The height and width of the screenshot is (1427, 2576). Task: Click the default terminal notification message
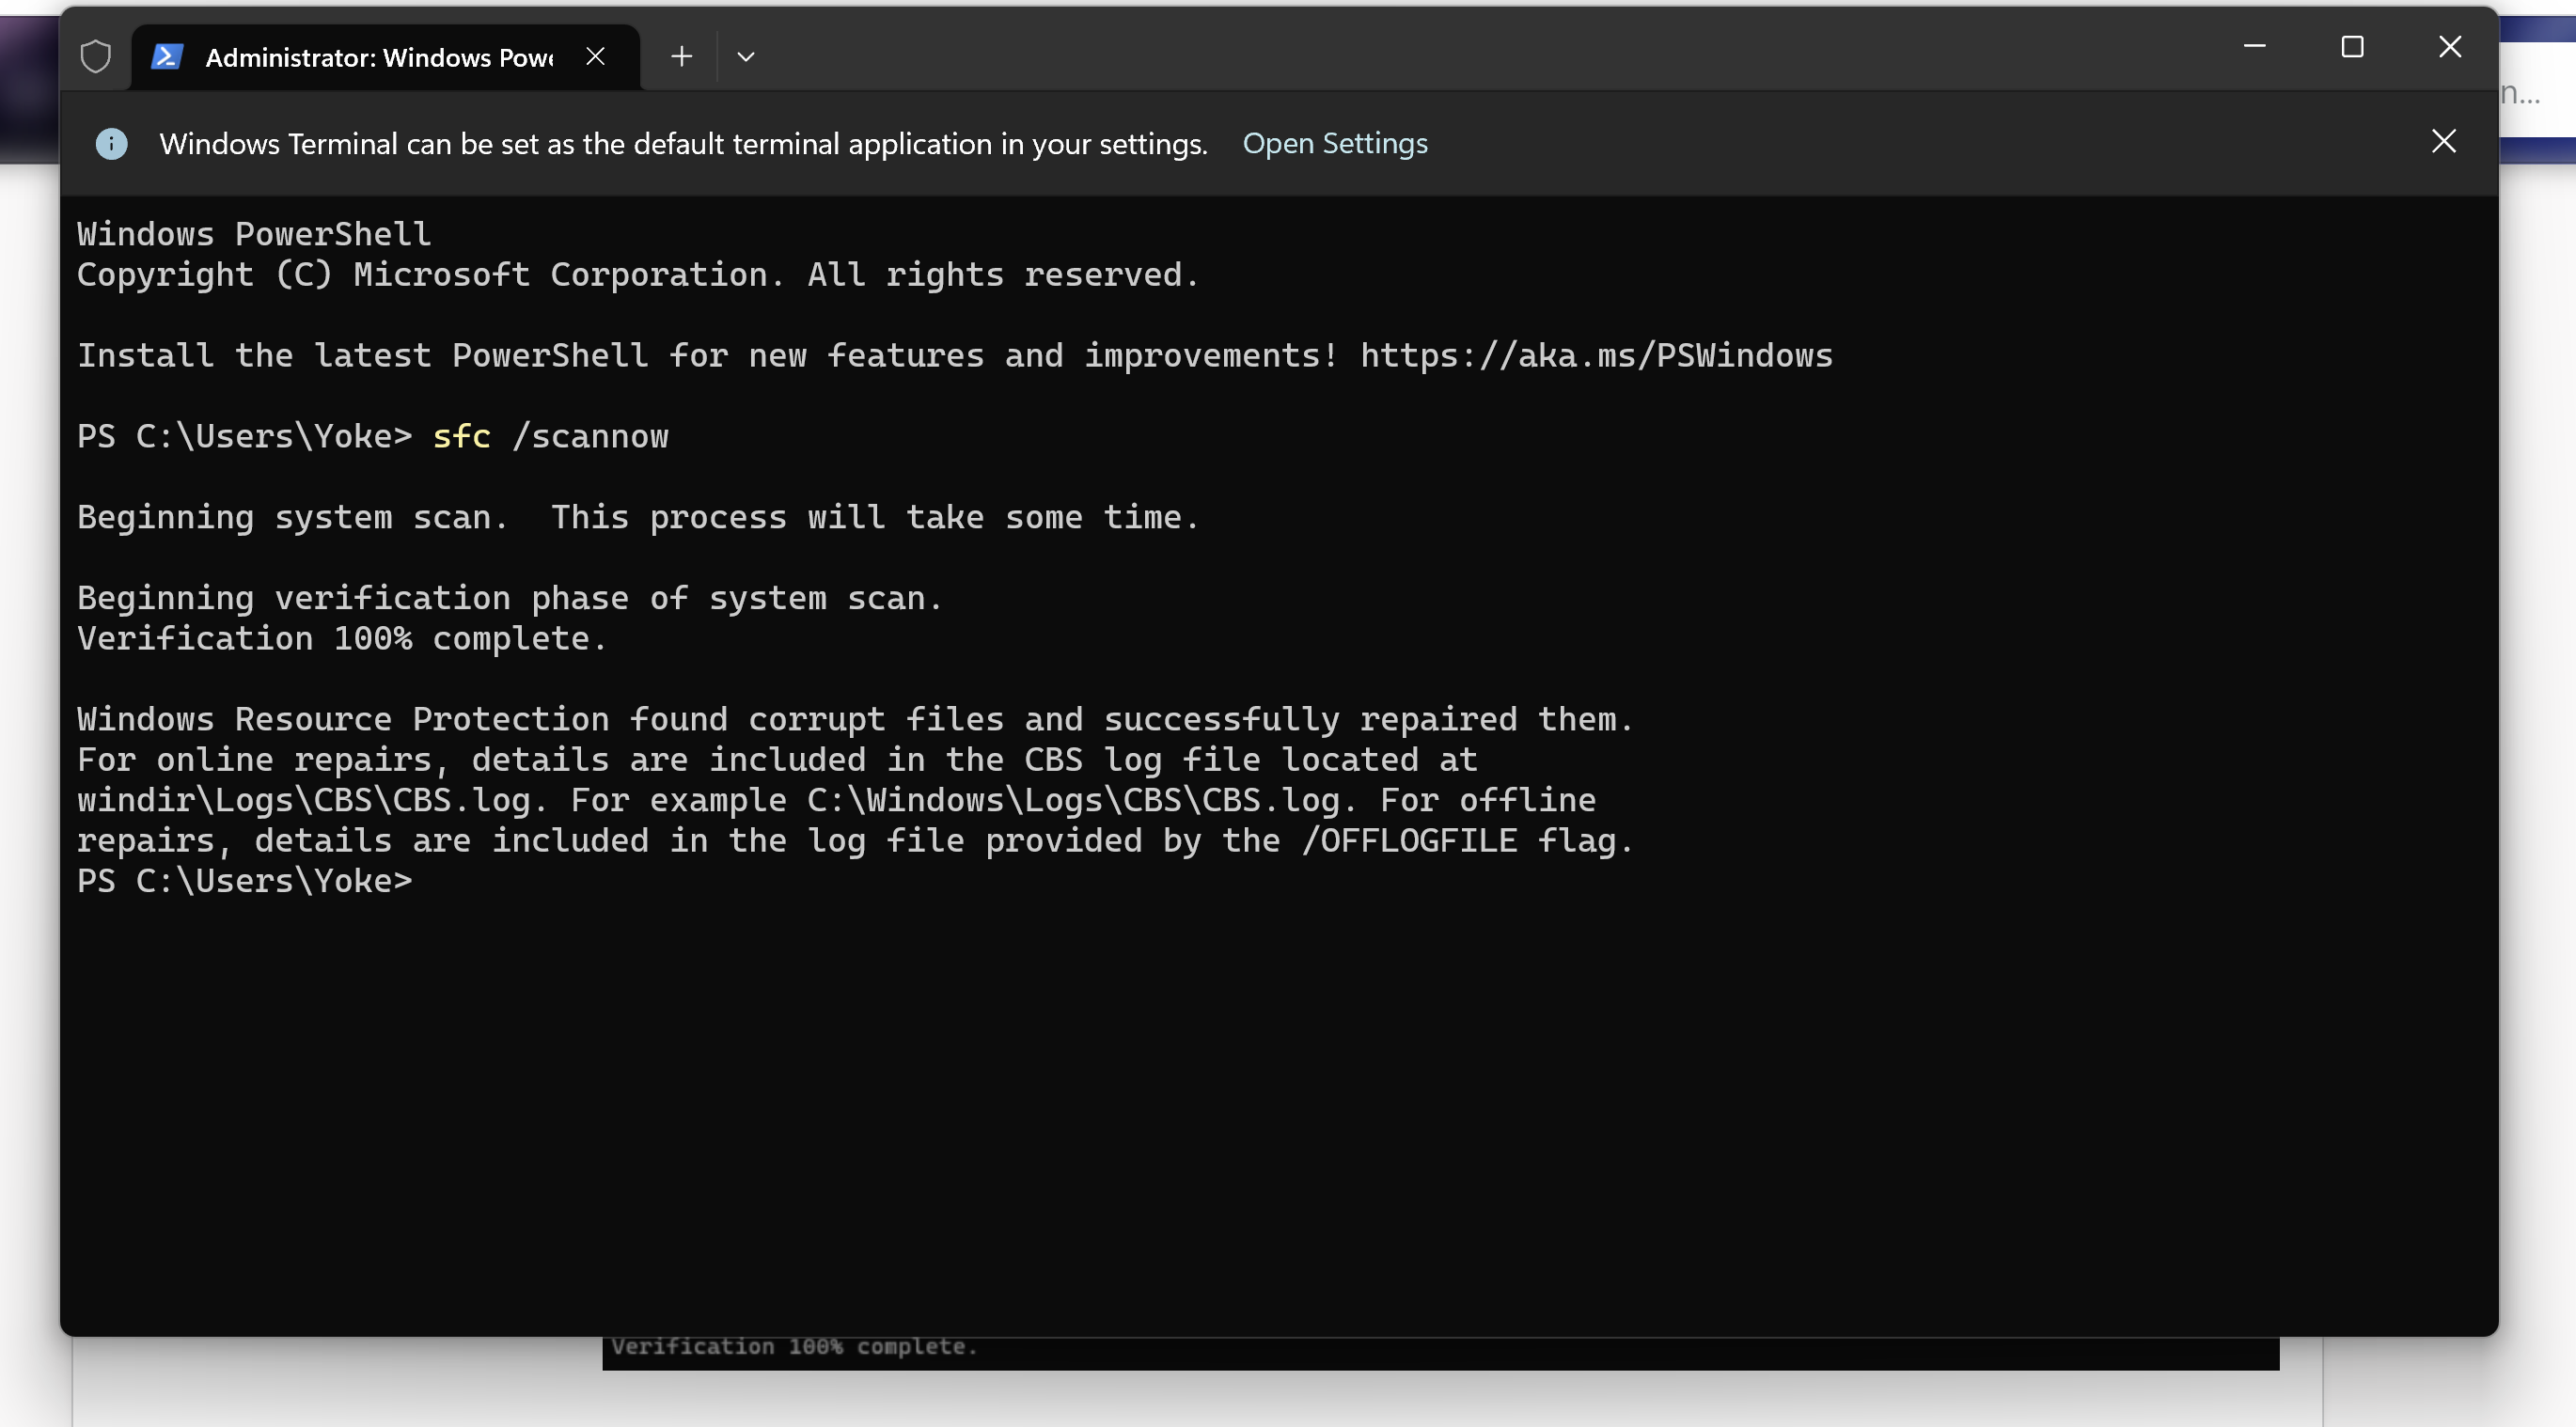683,144
